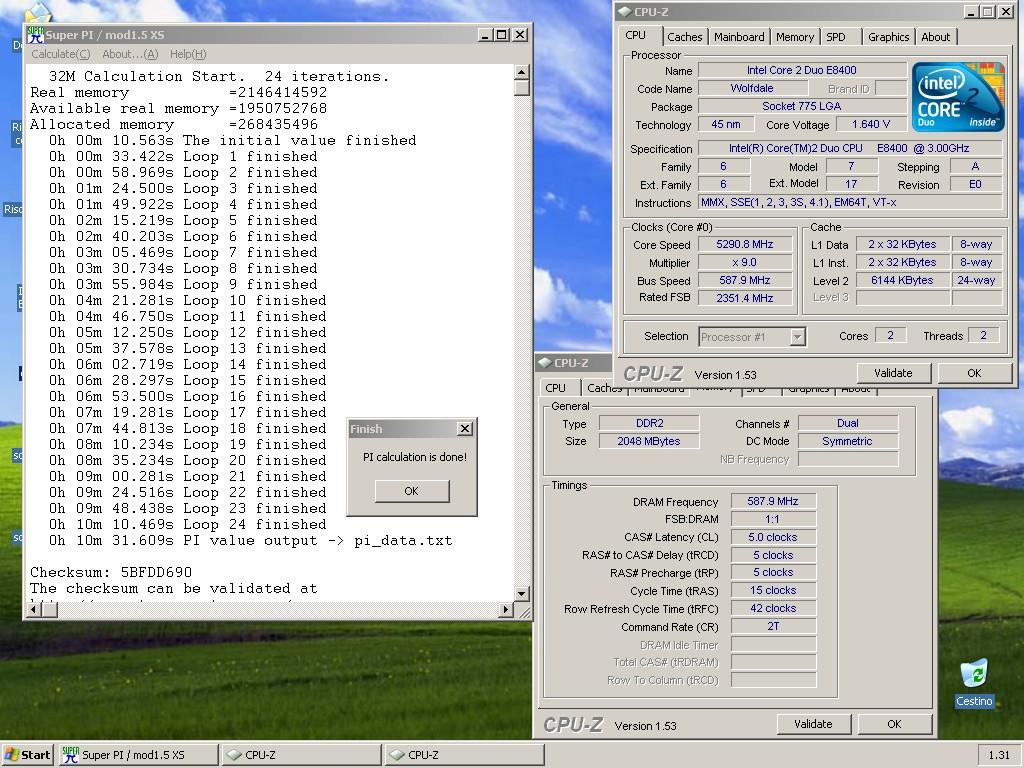Click the Technology value 45 nm
This screenshot has width=1024, height=768.
(x=726, y=124)
